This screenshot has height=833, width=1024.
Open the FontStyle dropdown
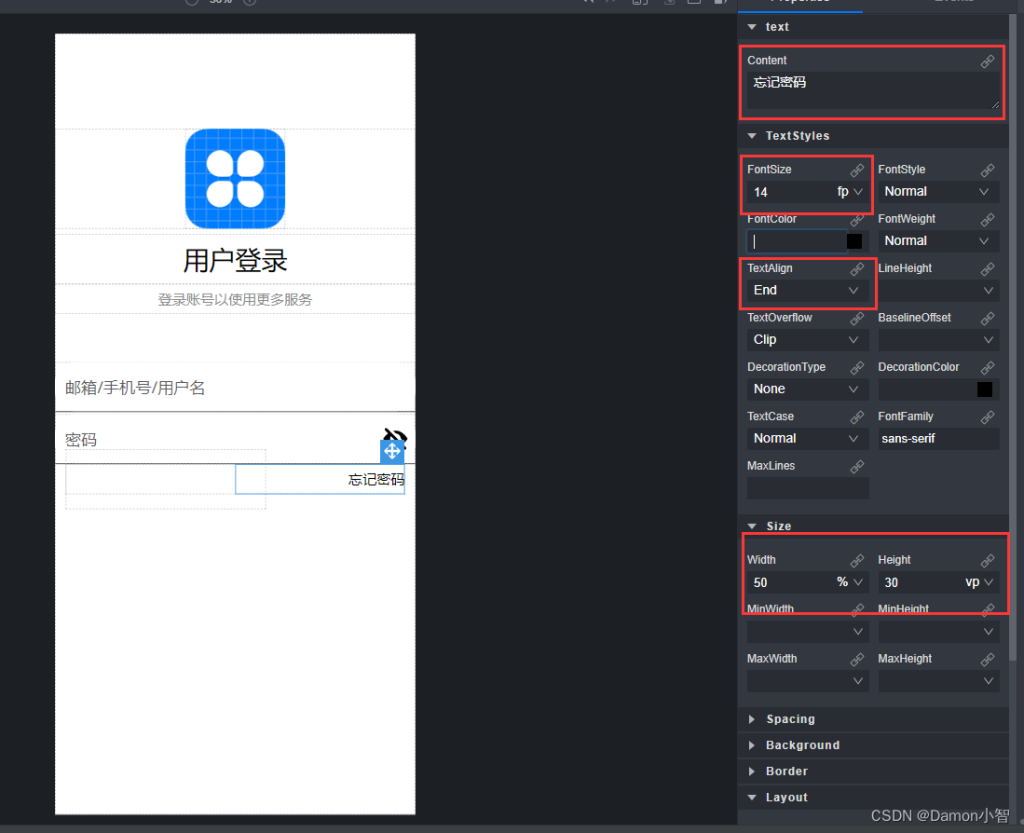tap(938, 191)
